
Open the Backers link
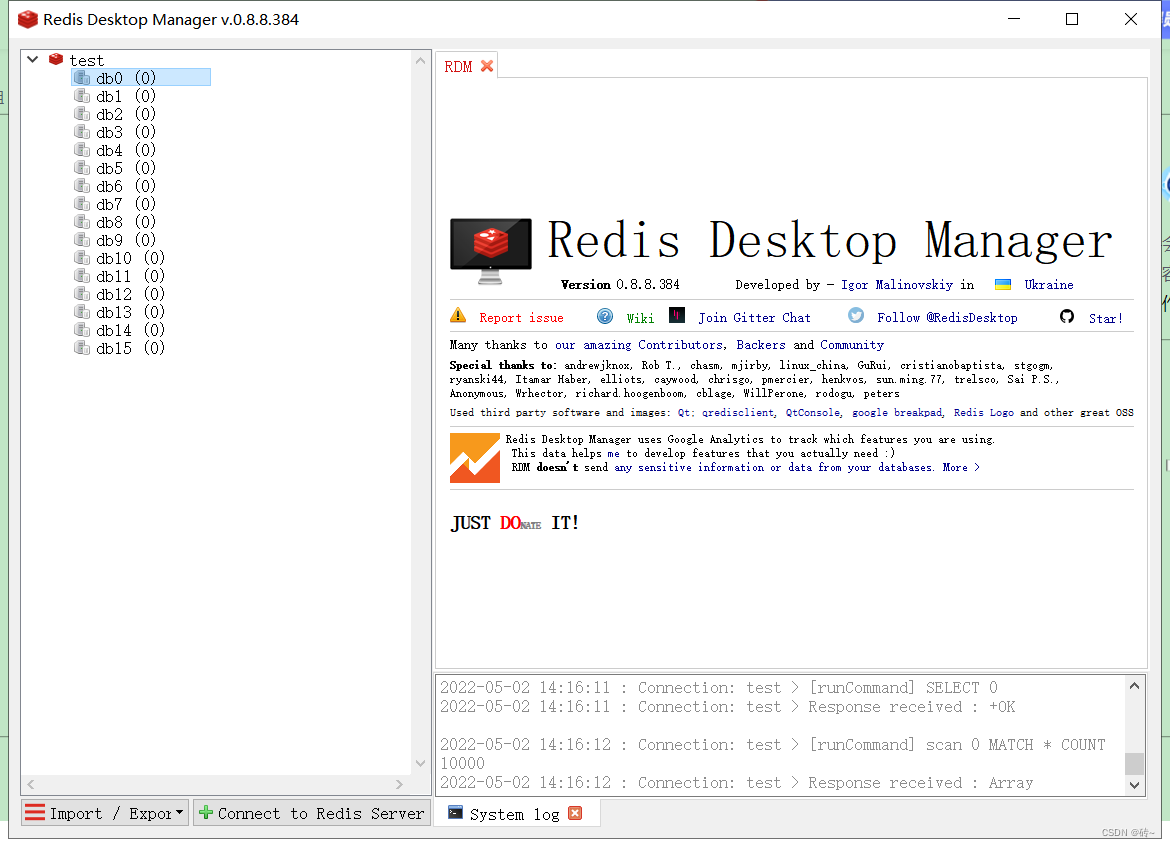click(761, 345)
